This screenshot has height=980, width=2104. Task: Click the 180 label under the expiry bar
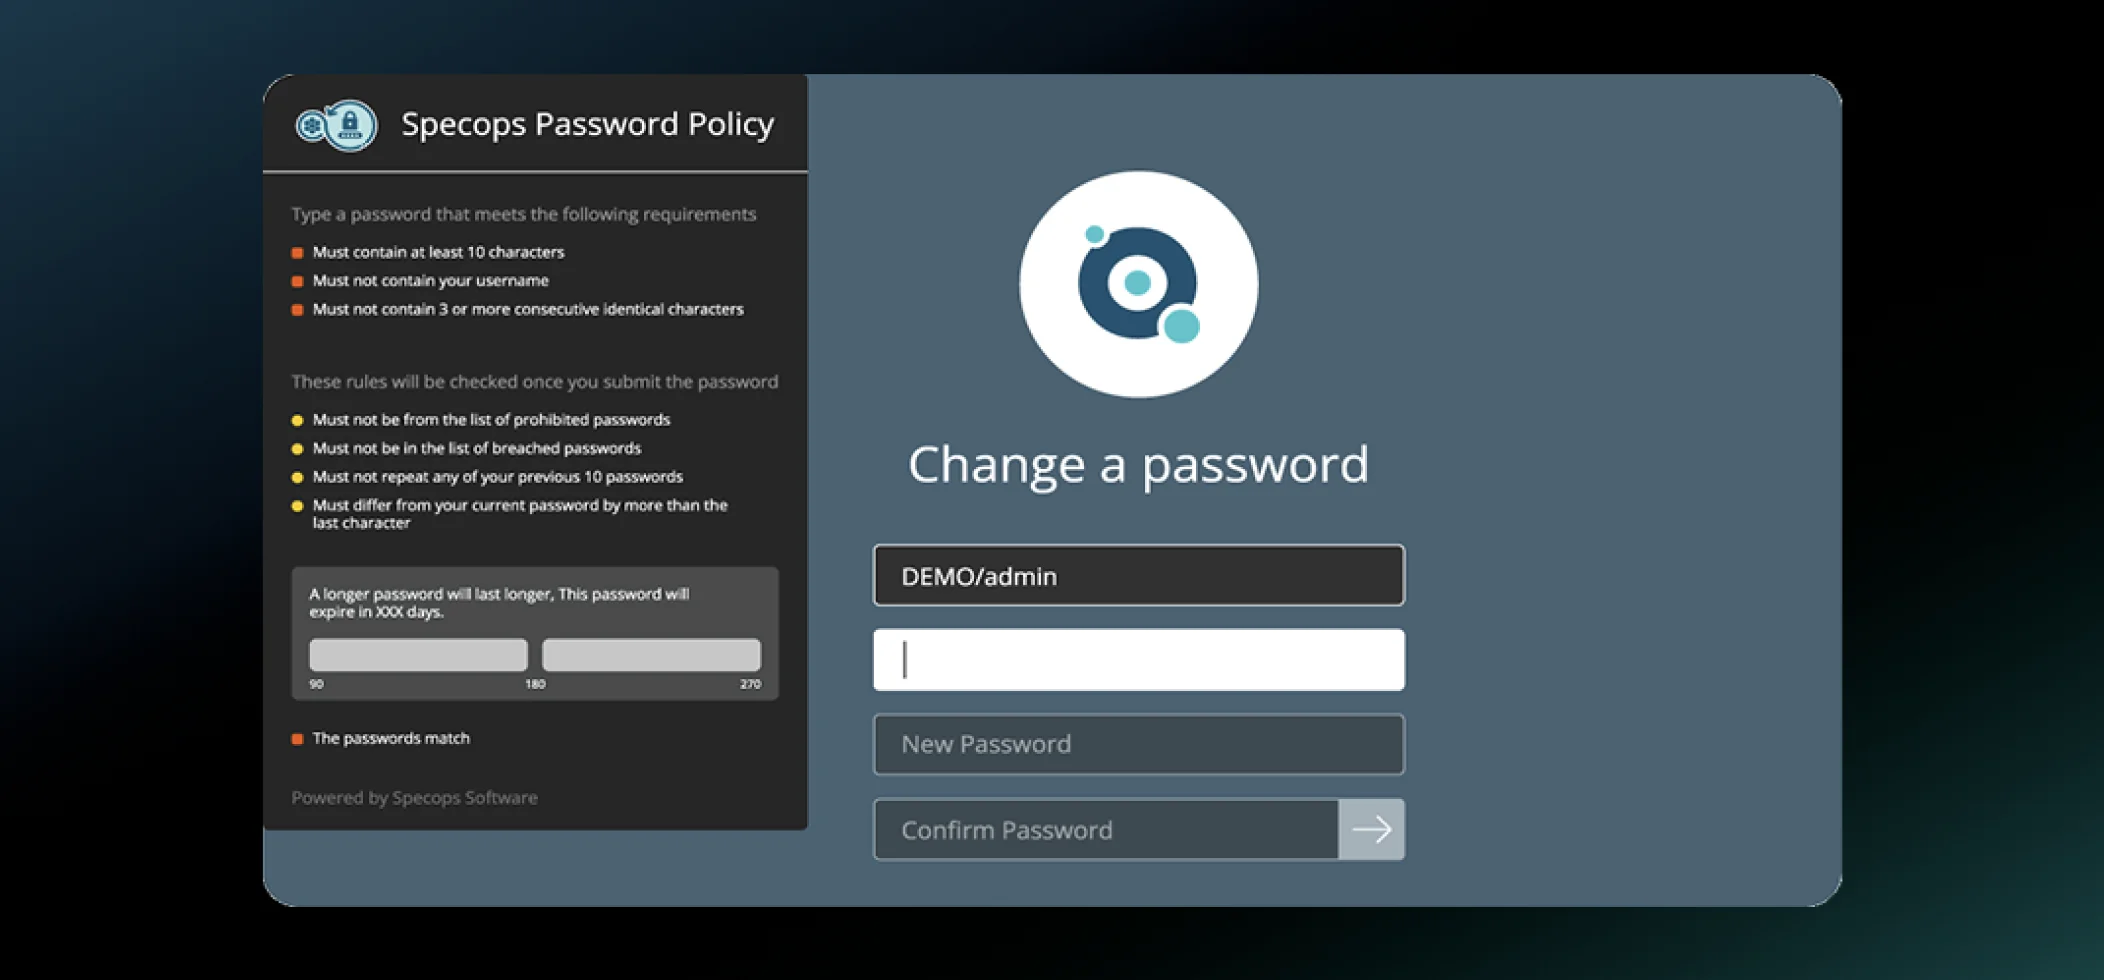pos(535,684)
